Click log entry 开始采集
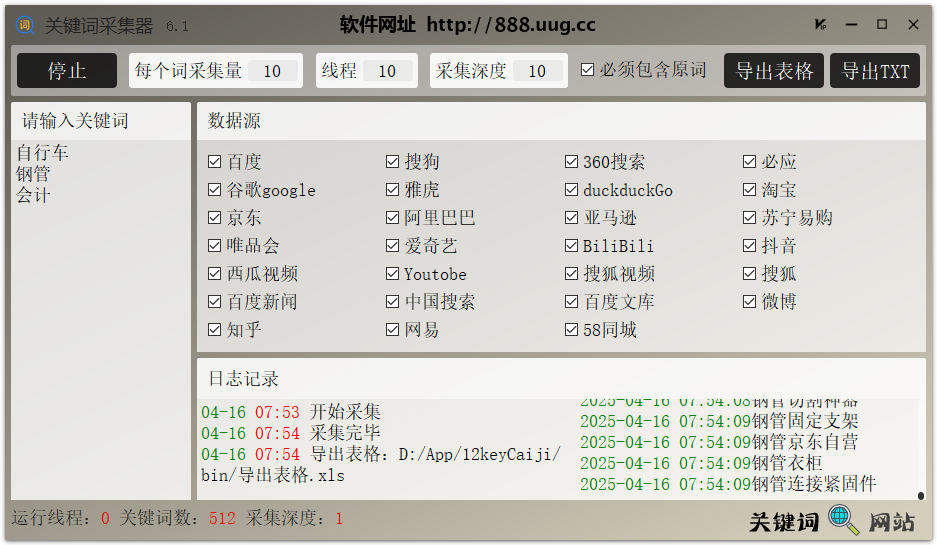Screen dimensions: 937x545 (291, 412)
